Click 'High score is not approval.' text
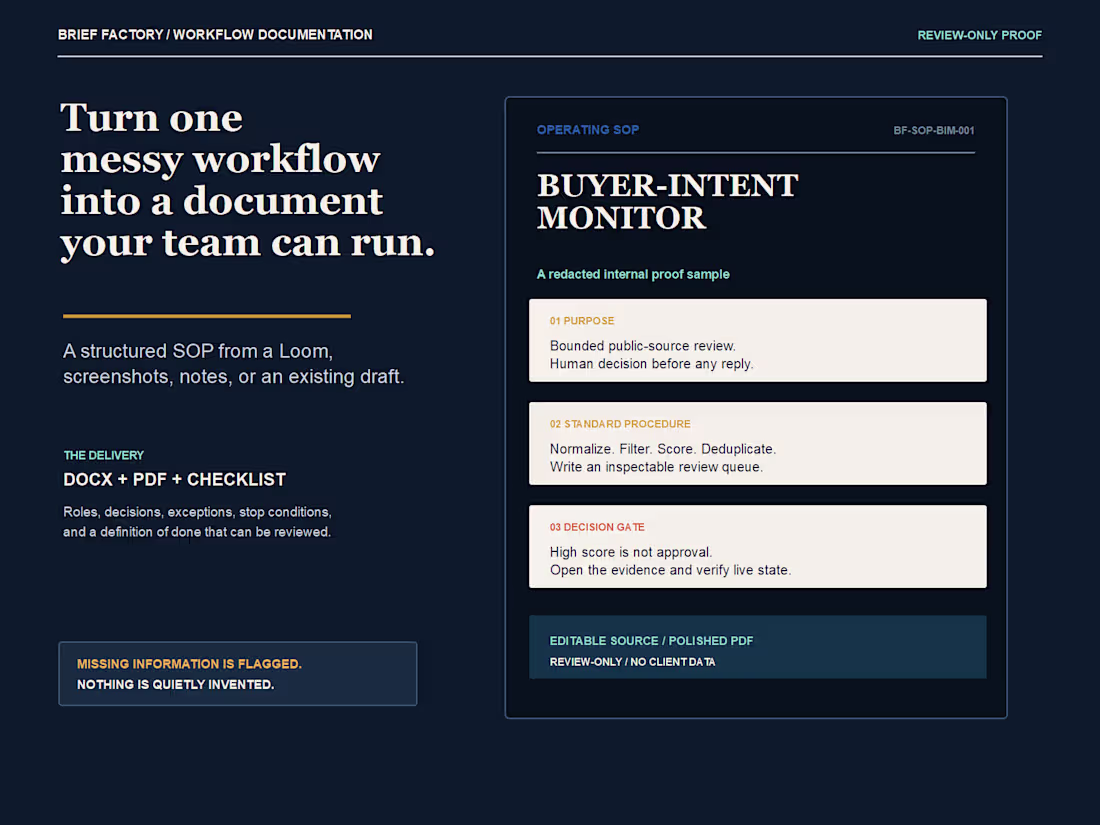1100x825 pixels. pos(631,552)
